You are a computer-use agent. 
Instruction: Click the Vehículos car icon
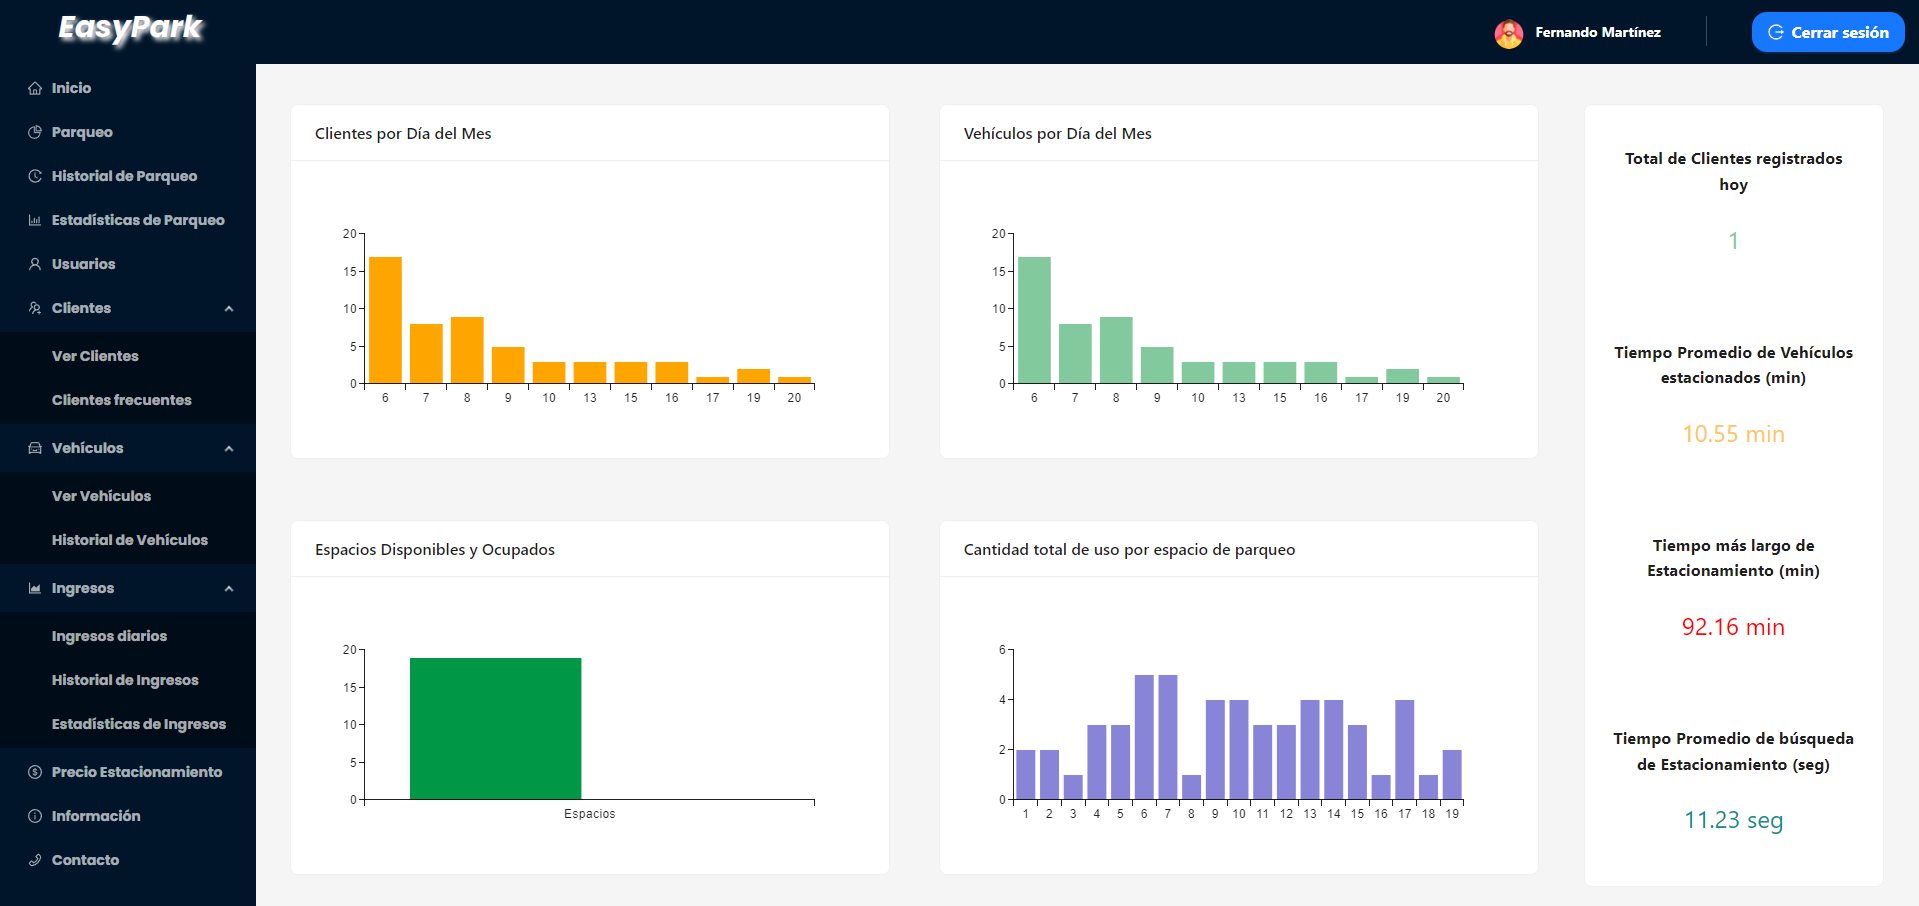coord(35,448)
